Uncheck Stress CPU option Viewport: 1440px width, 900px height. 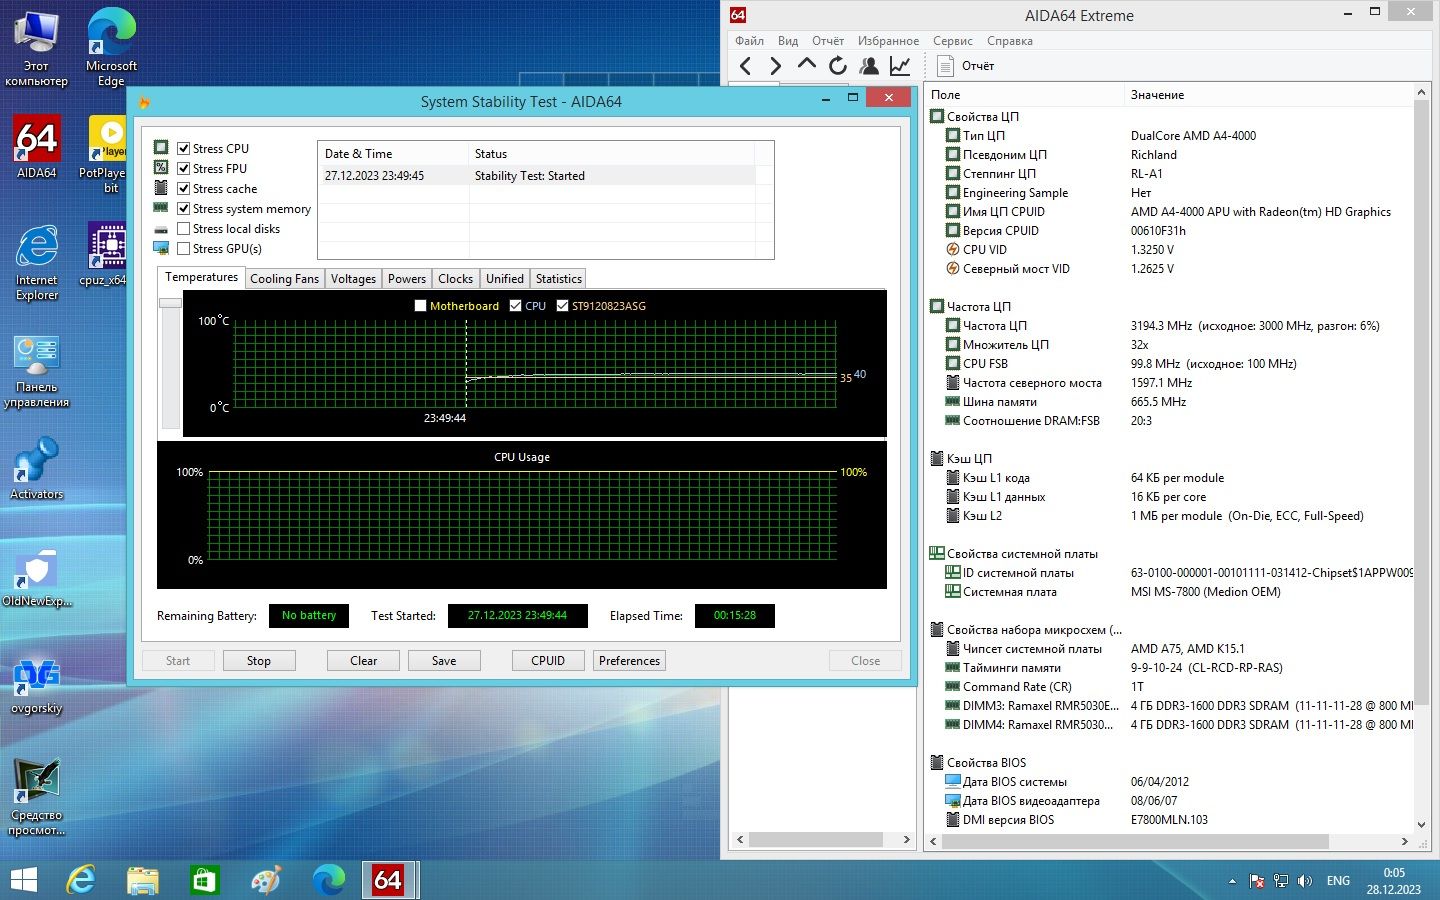184,148
